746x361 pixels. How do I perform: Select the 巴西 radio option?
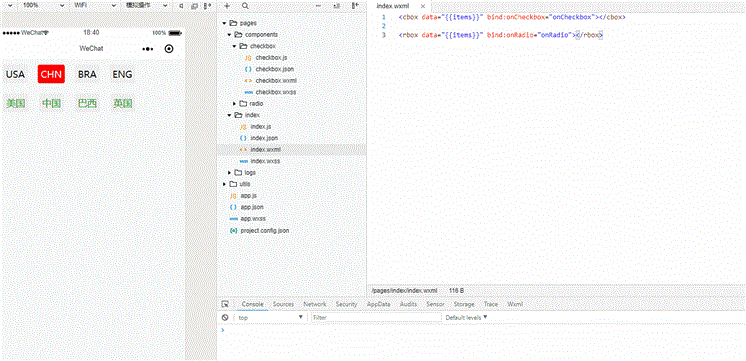87,103
